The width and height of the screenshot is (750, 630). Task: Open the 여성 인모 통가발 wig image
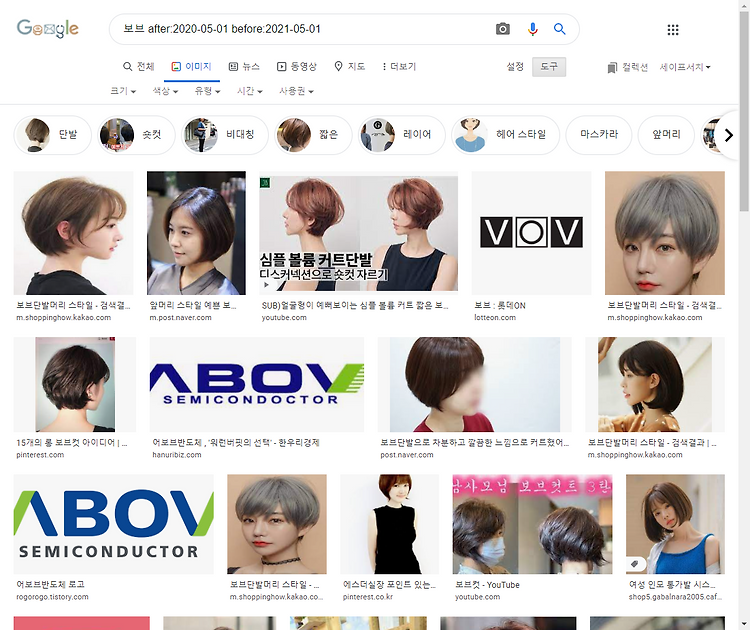tap(675, 524)
